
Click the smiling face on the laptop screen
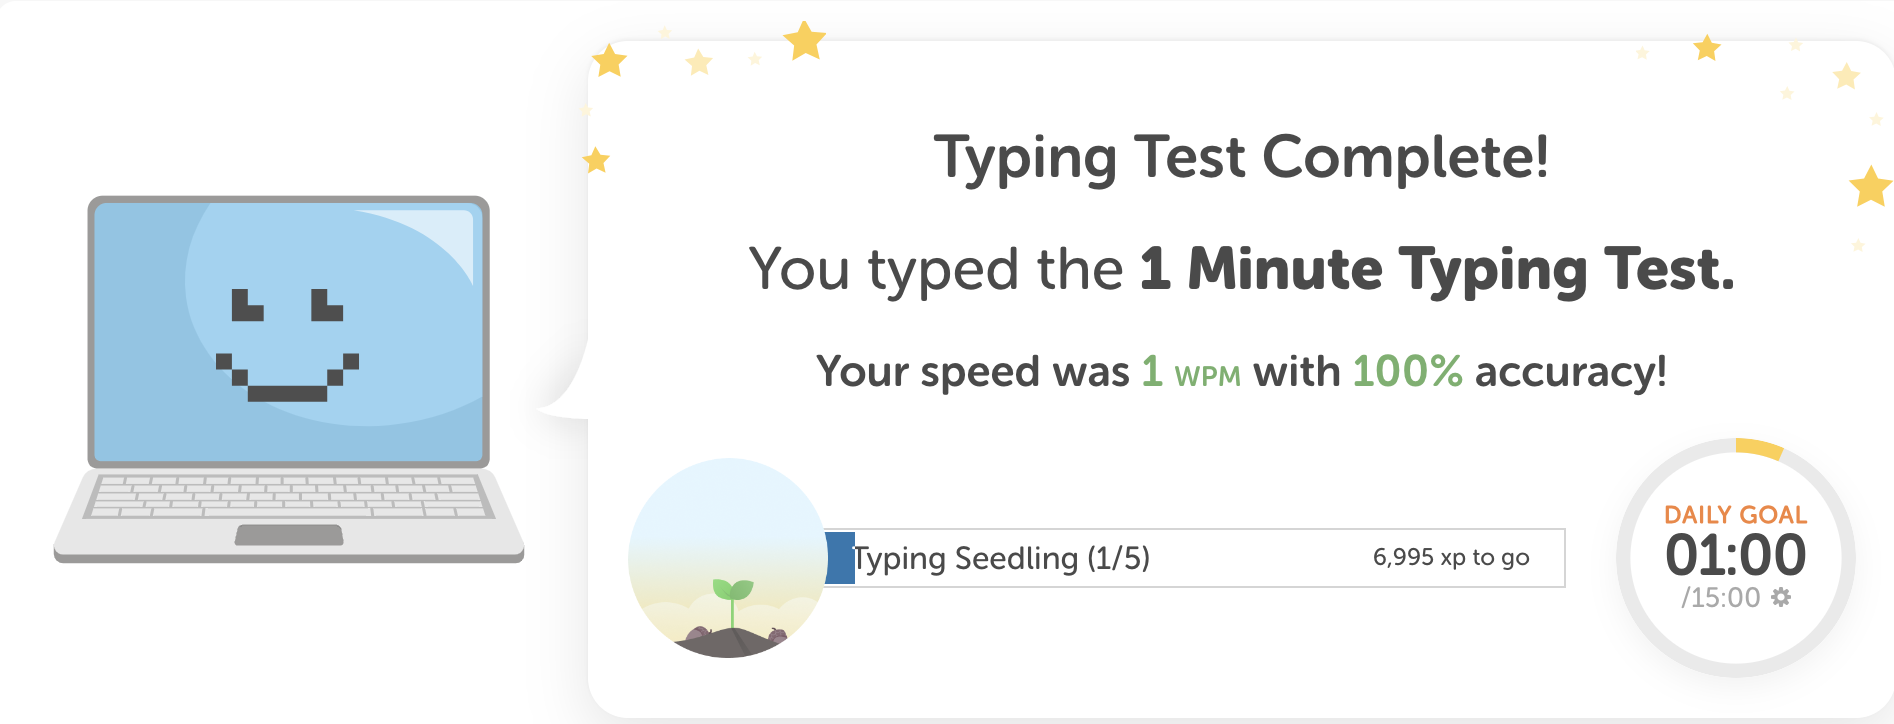tap(288, 345)
